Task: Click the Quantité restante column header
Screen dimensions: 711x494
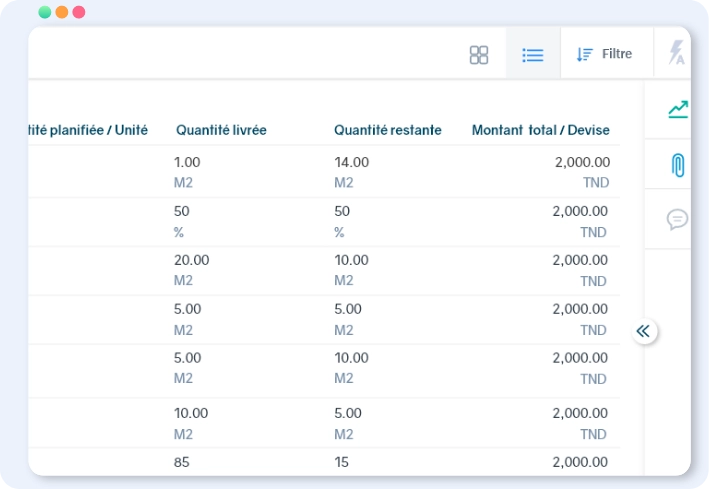Action: [x=388, y=130]
